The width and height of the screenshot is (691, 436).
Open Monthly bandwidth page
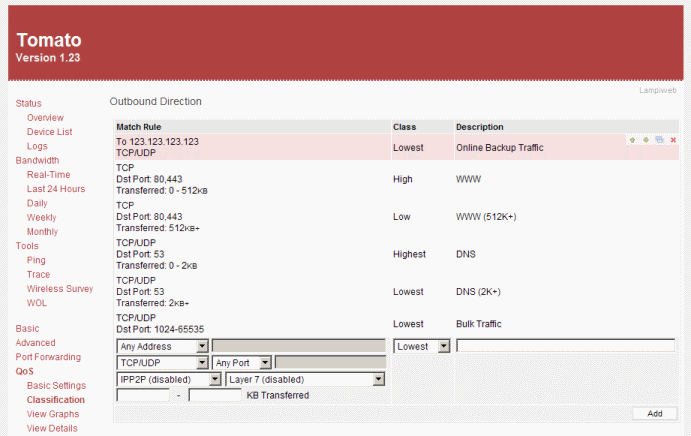point(42,232)
